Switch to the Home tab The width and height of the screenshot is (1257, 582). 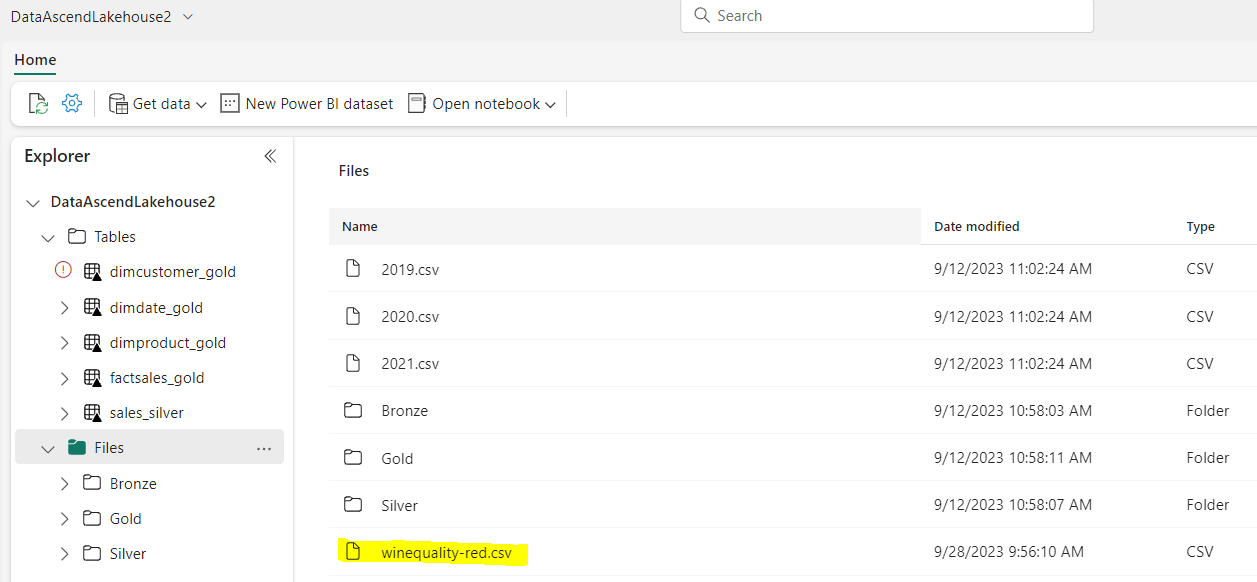point(34,60)
